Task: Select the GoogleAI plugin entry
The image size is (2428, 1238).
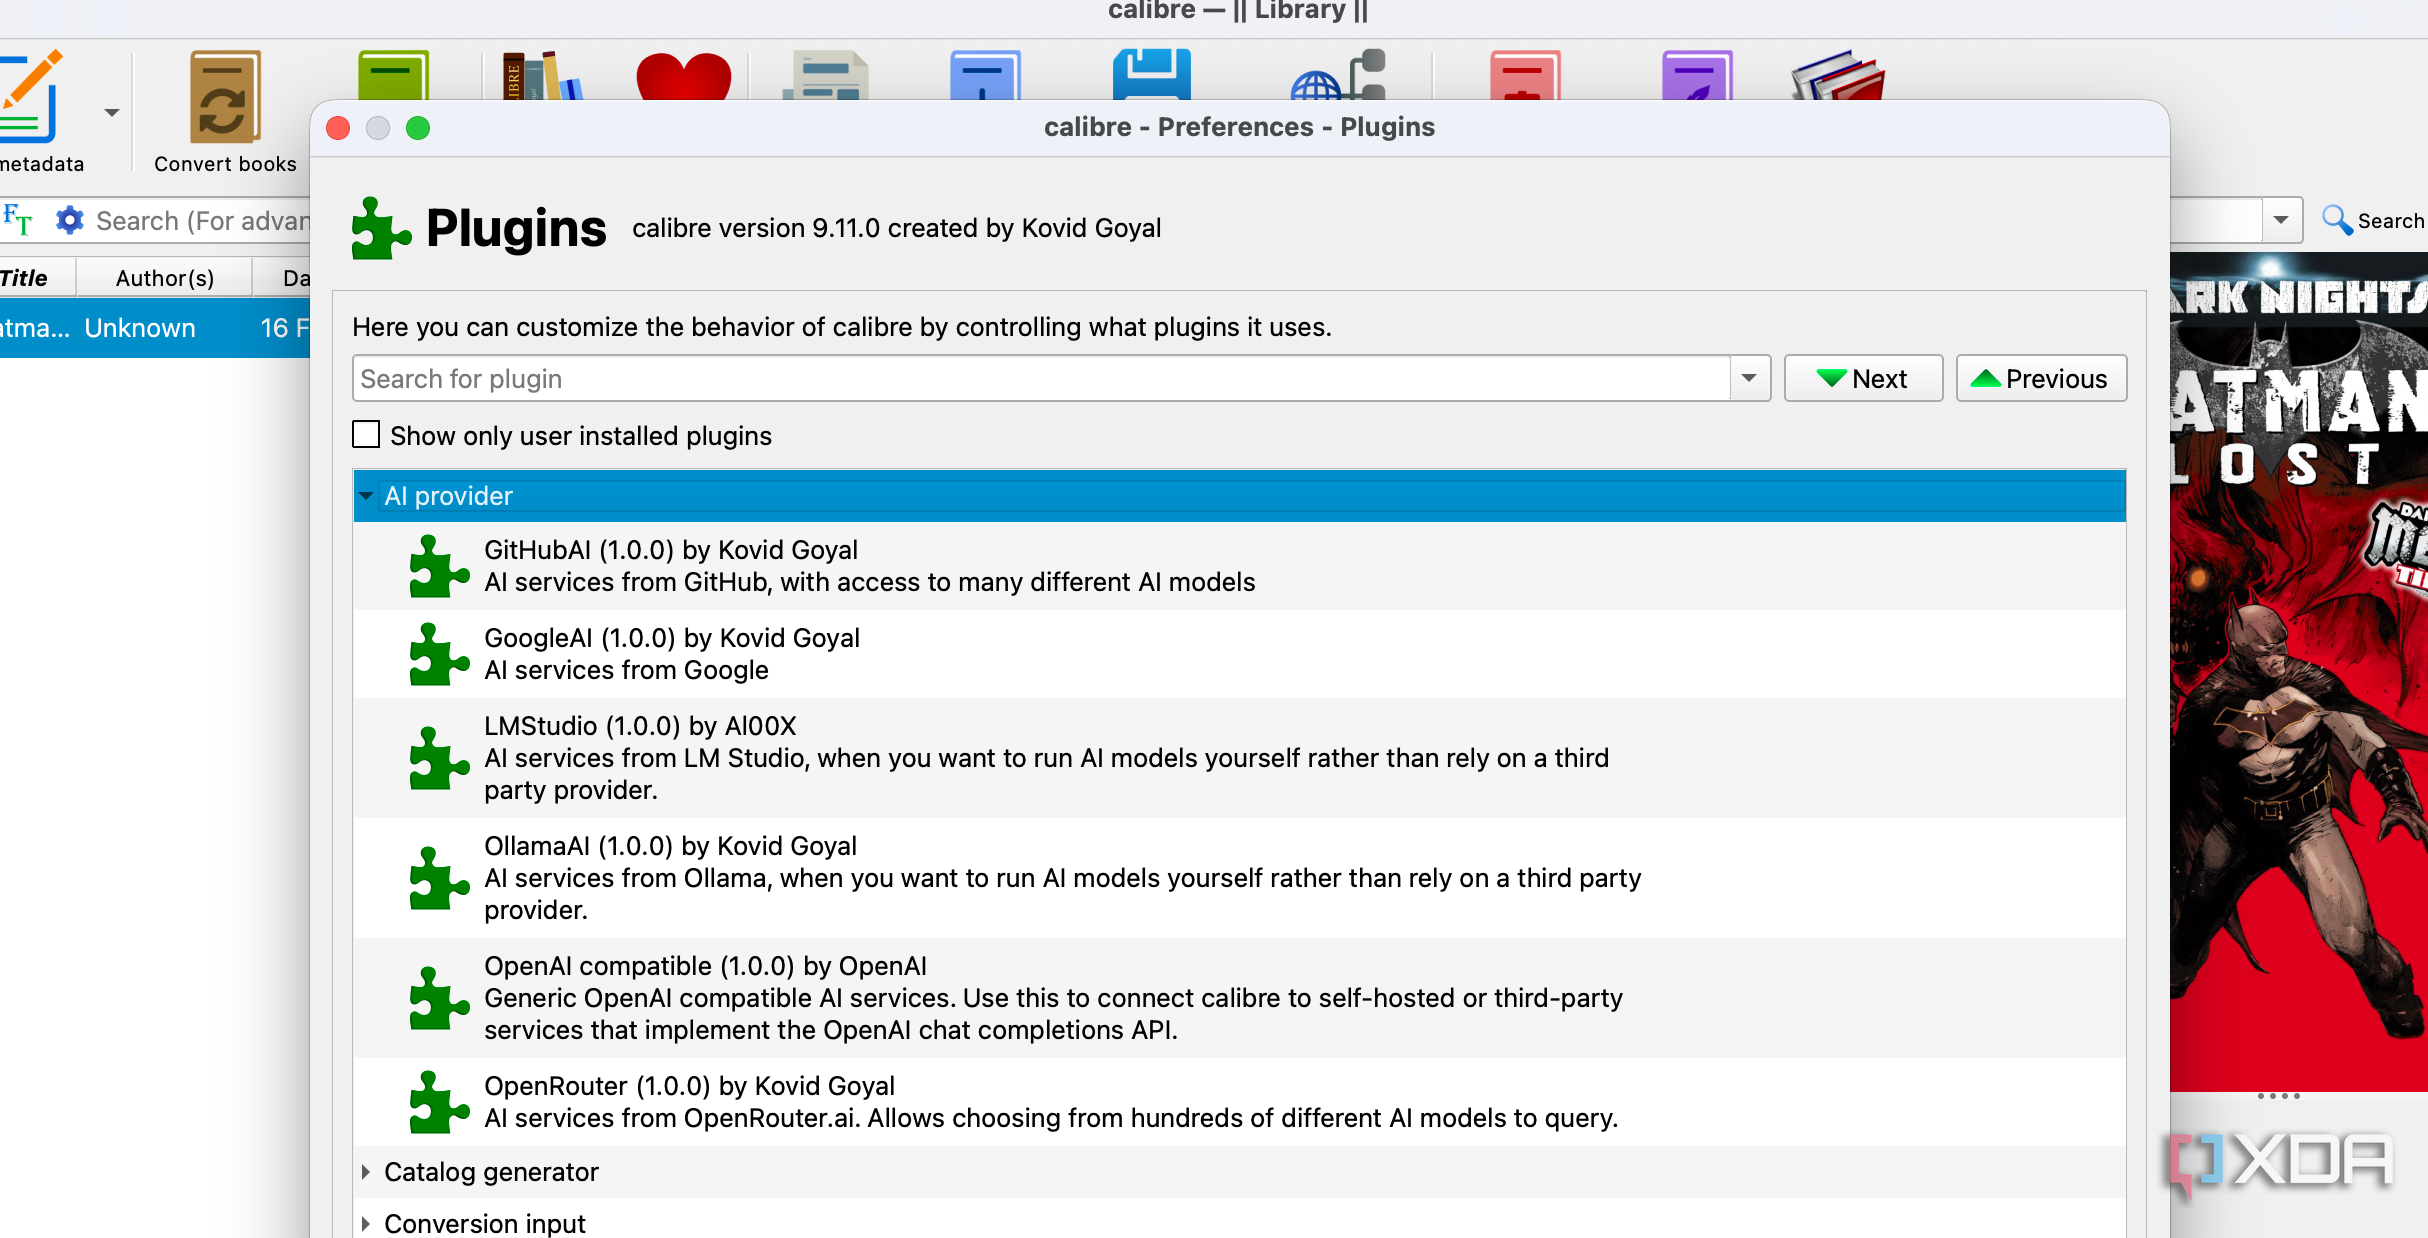Action: coord(1239,654)
